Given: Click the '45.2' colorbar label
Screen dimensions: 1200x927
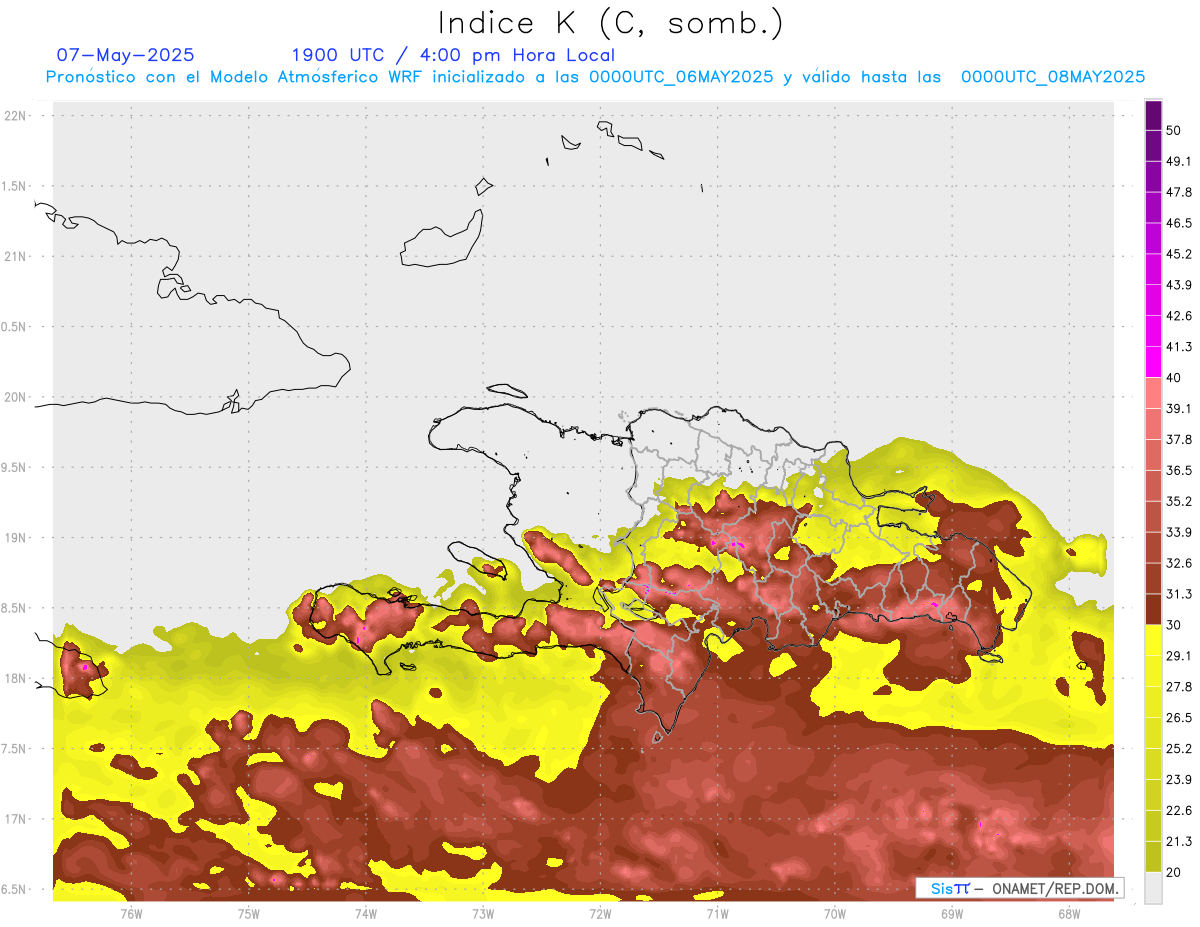Looking at the screenshot, I should pos(1179,254).
